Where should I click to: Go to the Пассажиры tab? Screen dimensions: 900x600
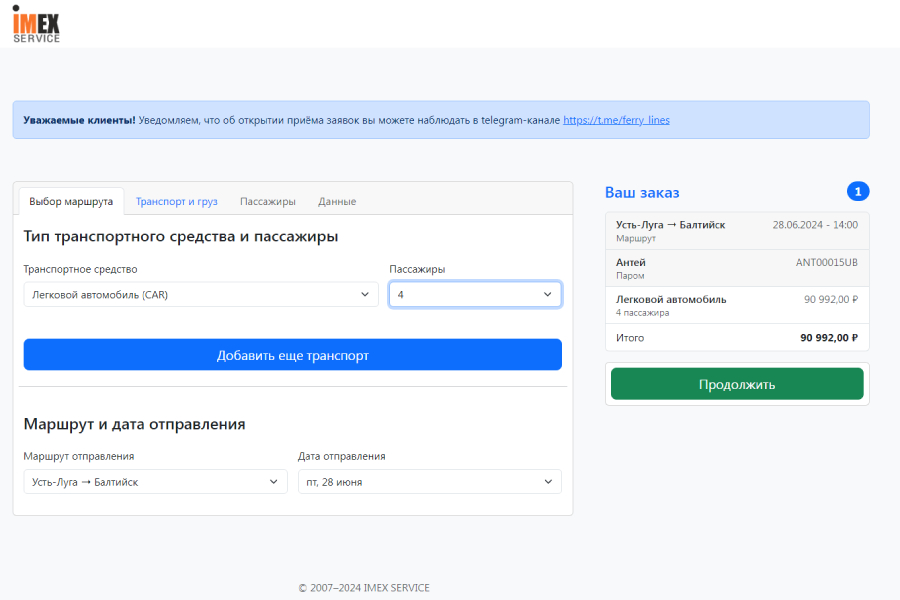pos(267,201)
